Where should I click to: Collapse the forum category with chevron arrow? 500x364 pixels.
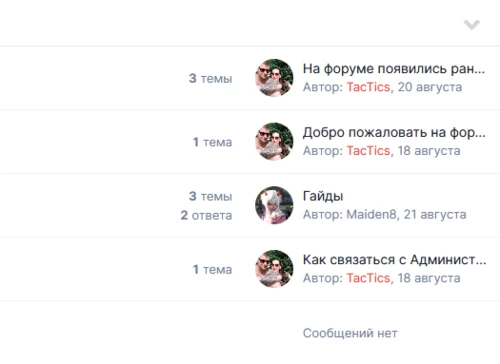(472, 25)
